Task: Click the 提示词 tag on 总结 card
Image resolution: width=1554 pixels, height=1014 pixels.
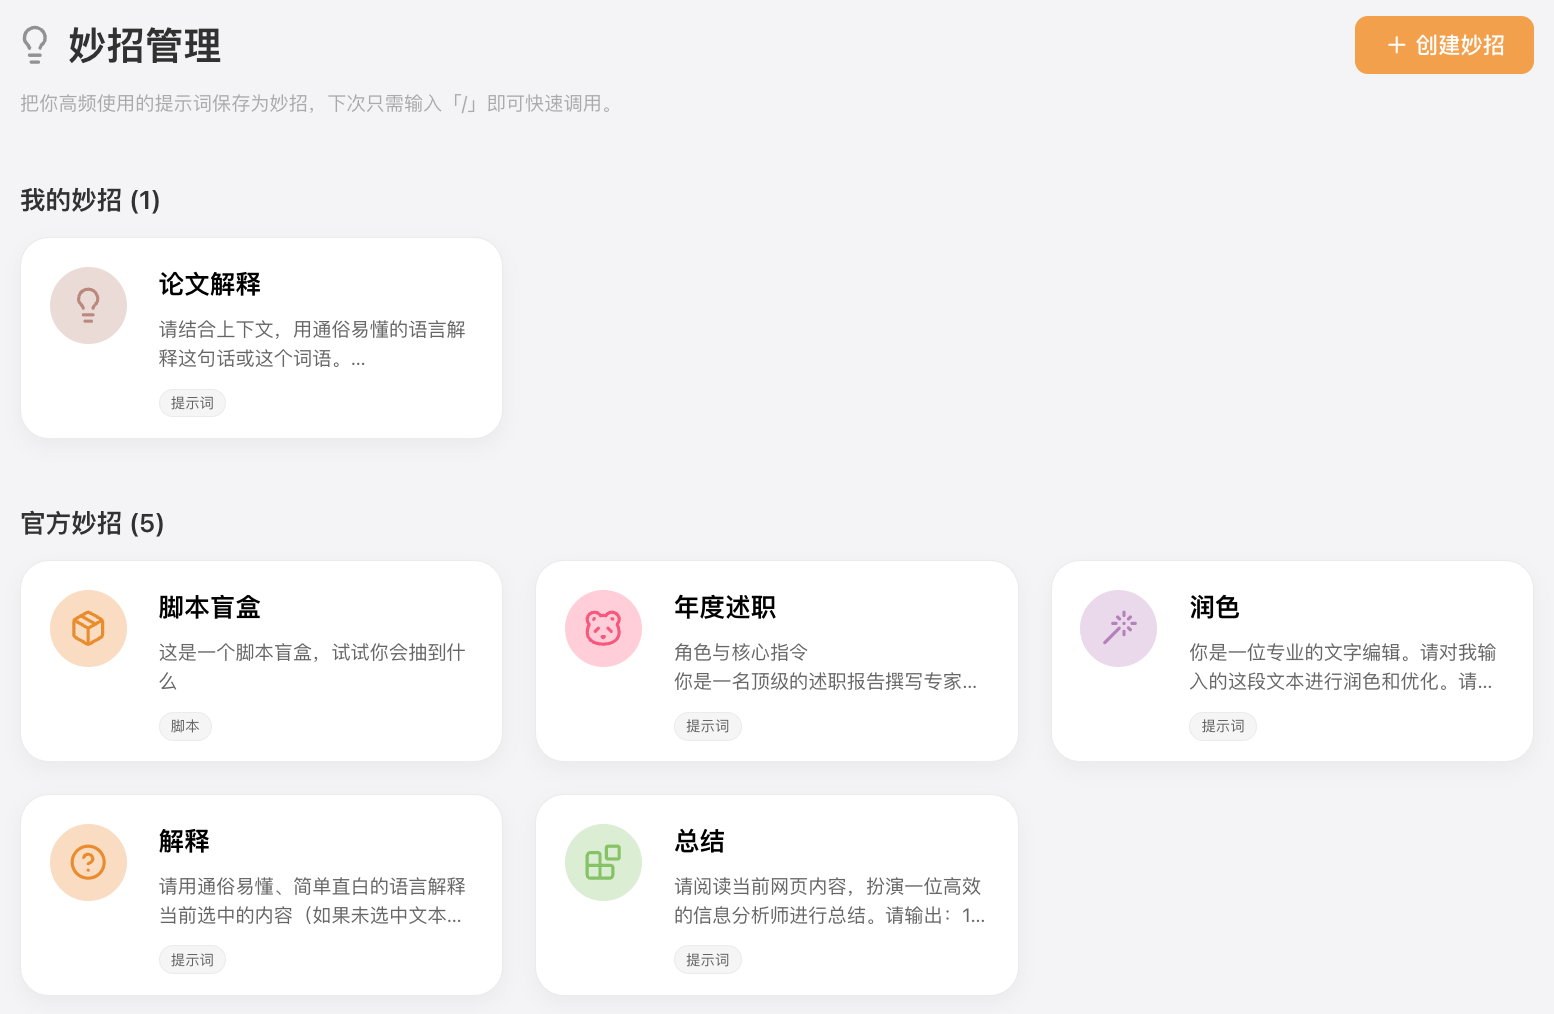Action: [x=707, y=959]
